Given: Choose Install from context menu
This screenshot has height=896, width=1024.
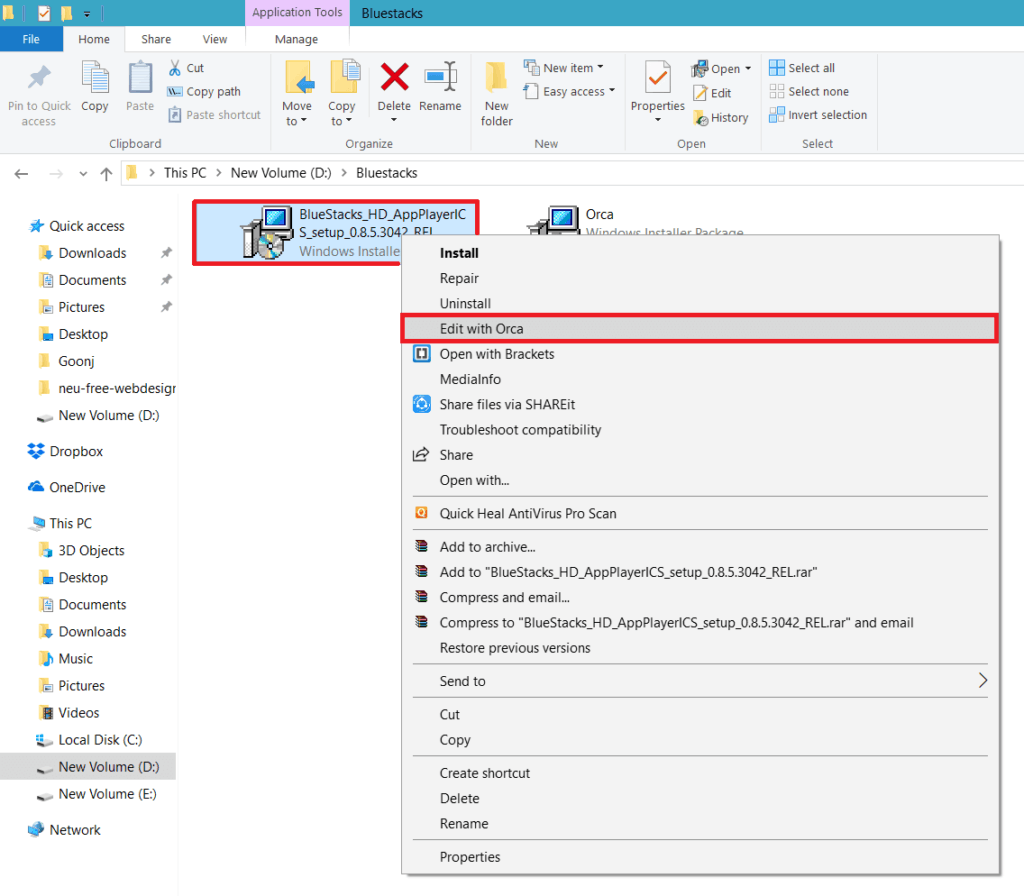Looking at the screenshot, I should 699,253.
